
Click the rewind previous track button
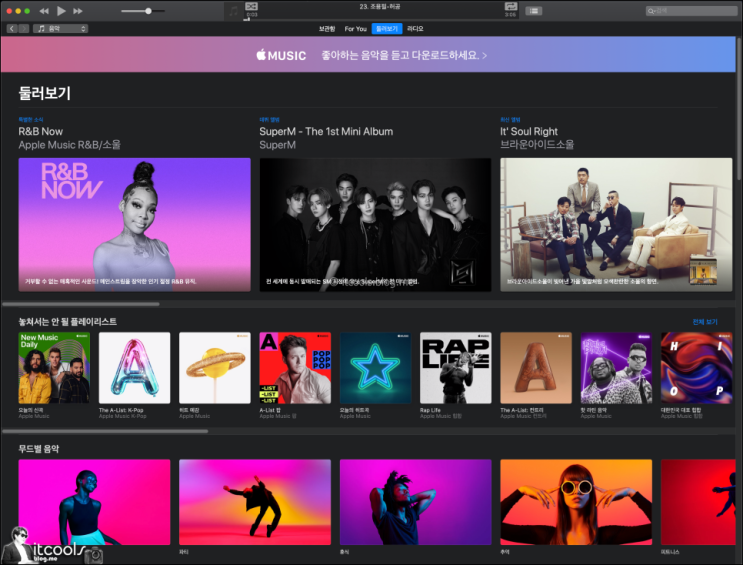tap(44, 10)
